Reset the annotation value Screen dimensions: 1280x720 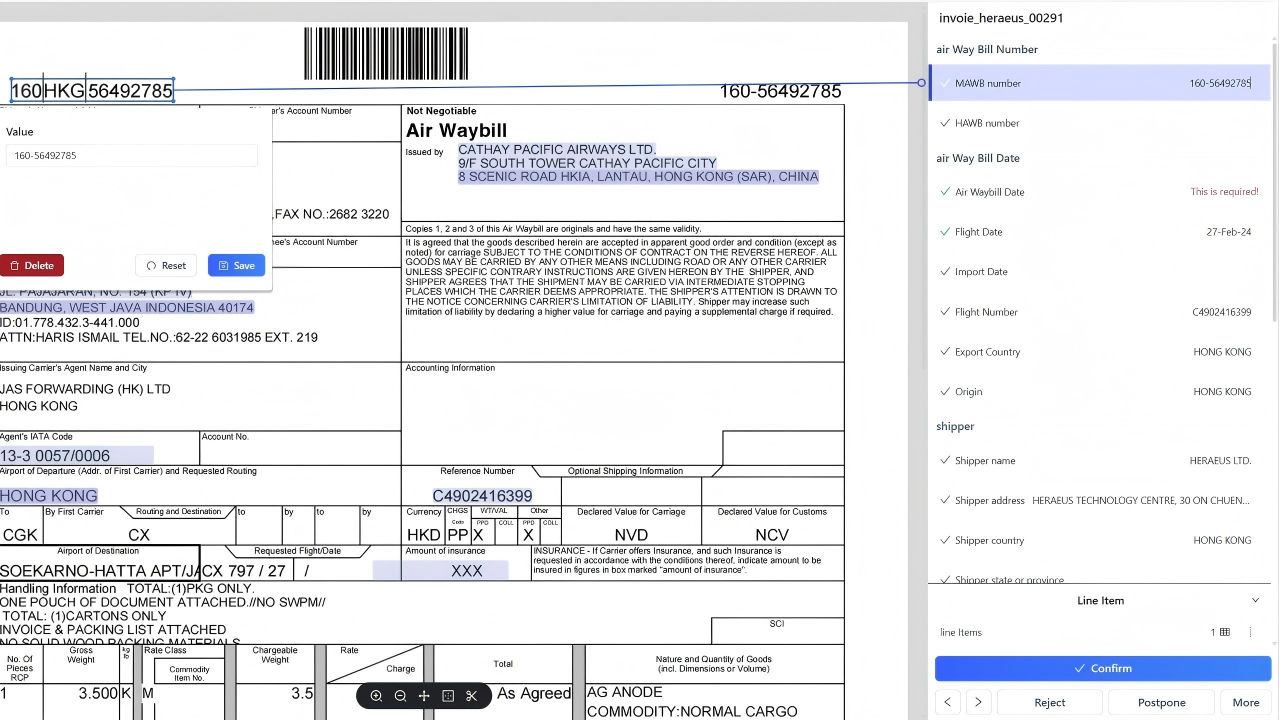[x=166, y=265]
